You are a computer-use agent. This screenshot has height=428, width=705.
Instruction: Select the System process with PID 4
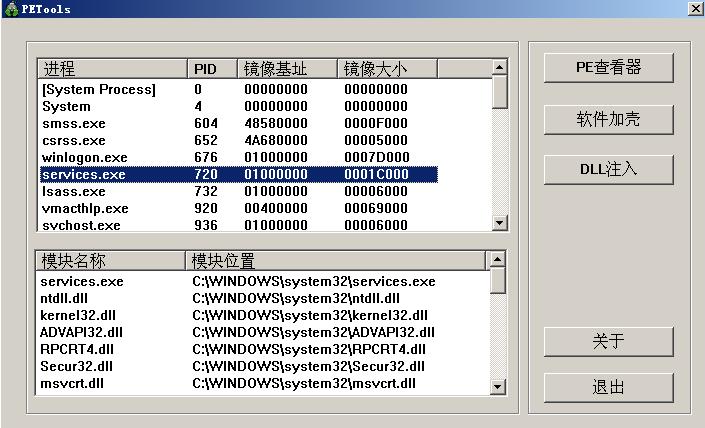click(x=238, y=107)
